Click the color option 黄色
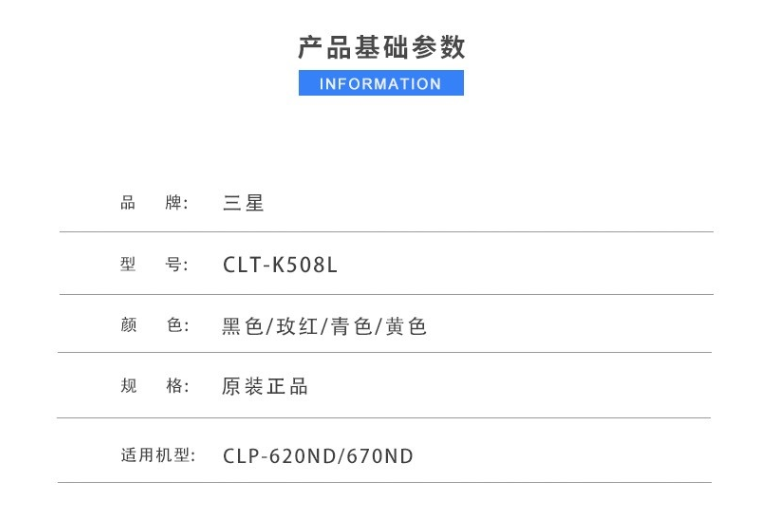Viewport: 772px width, 532px height. pos(406,326)
